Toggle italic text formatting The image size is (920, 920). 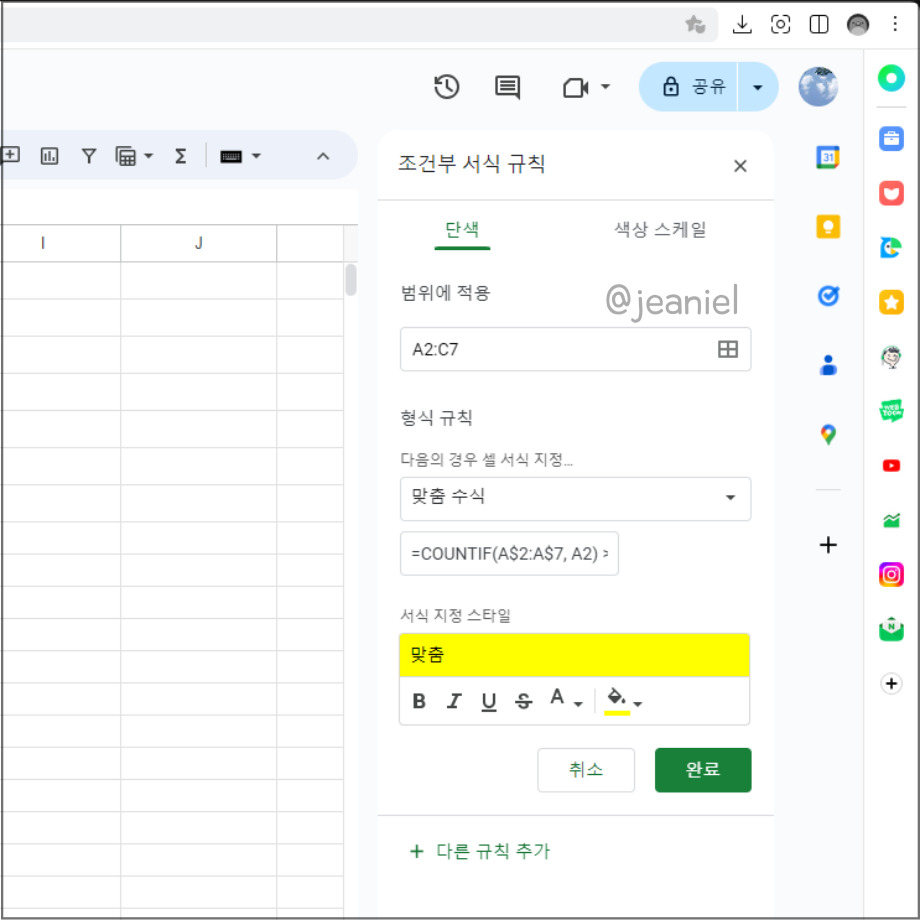tap(454, 701)
